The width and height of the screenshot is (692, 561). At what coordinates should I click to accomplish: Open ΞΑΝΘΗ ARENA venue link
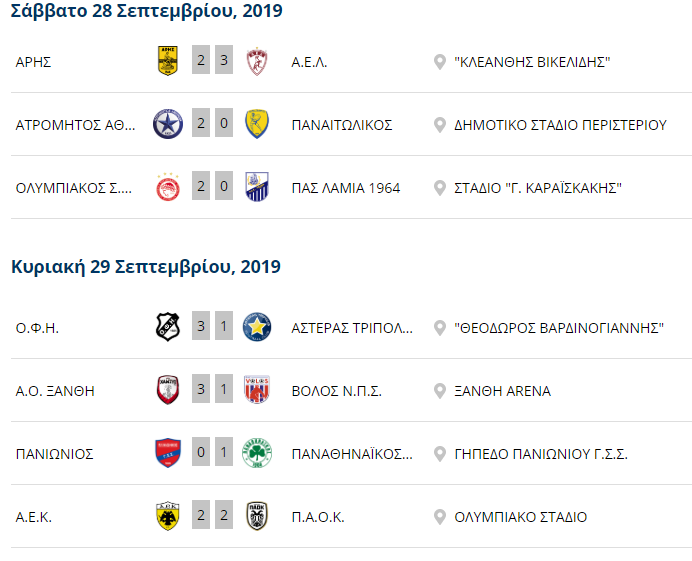(x=503, y=391)
